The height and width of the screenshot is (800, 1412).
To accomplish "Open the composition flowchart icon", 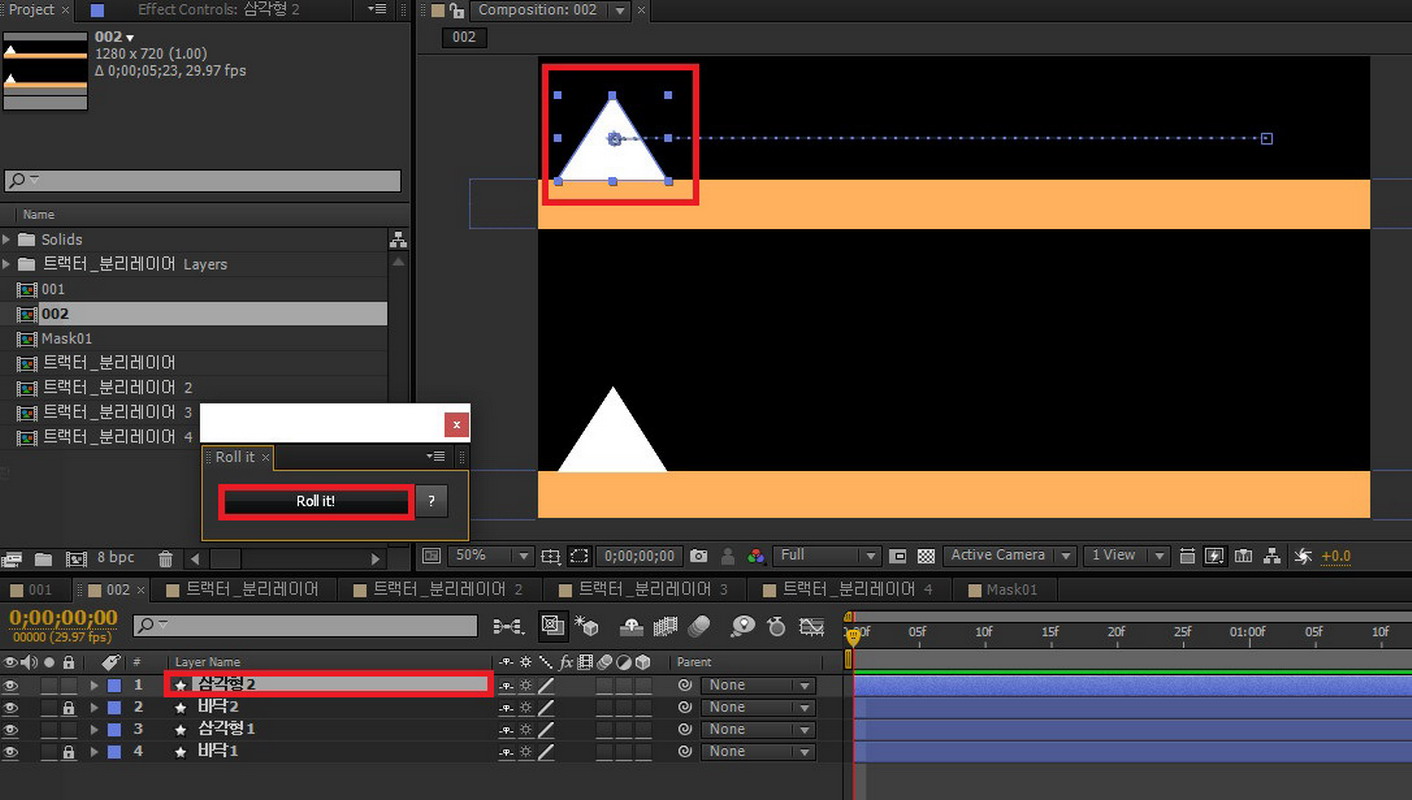I will tap(1272, 556).
